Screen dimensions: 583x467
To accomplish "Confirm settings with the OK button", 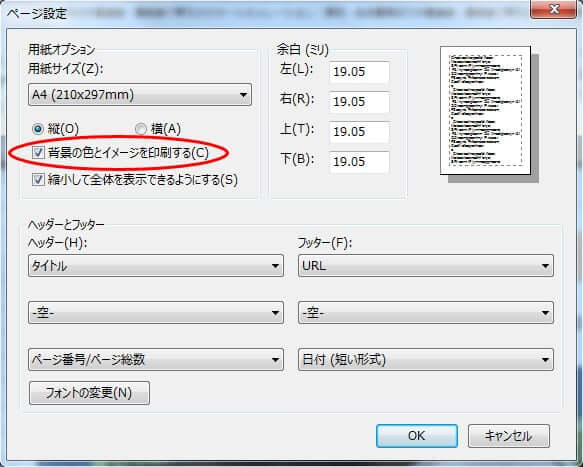I will point(417,436).
